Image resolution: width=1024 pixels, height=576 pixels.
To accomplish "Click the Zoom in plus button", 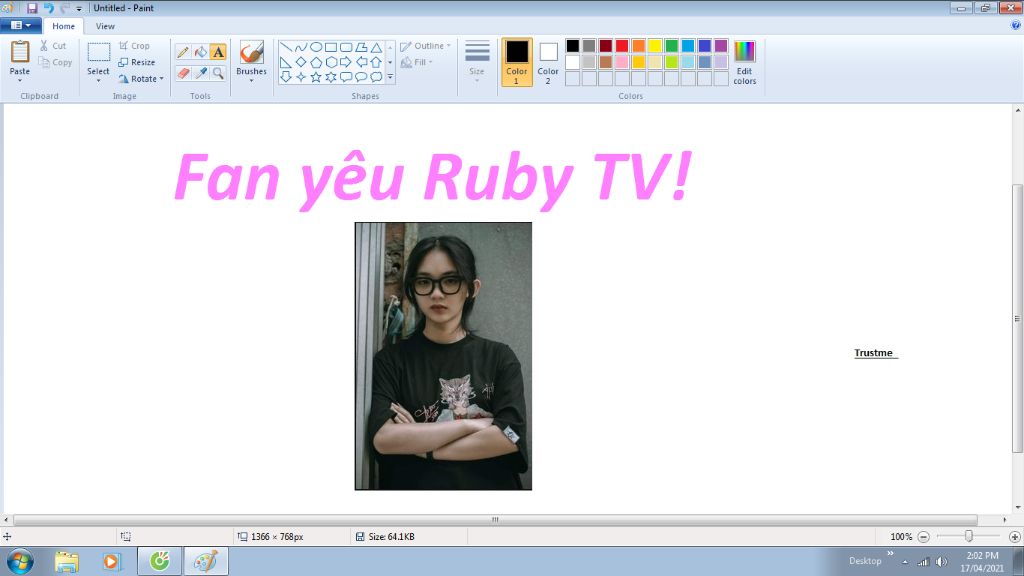I will [1014, 537].
